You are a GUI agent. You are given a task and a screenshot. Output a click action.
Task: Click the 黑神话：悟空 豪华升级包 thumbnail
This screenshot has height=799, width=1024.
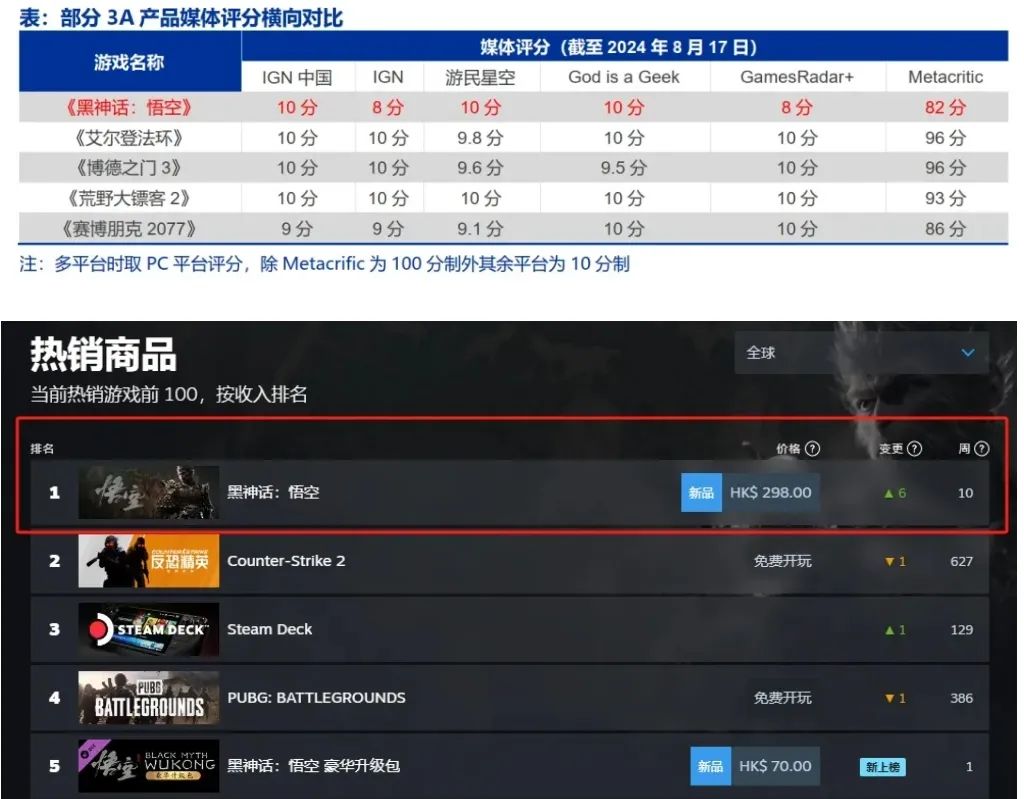point(149,766)
